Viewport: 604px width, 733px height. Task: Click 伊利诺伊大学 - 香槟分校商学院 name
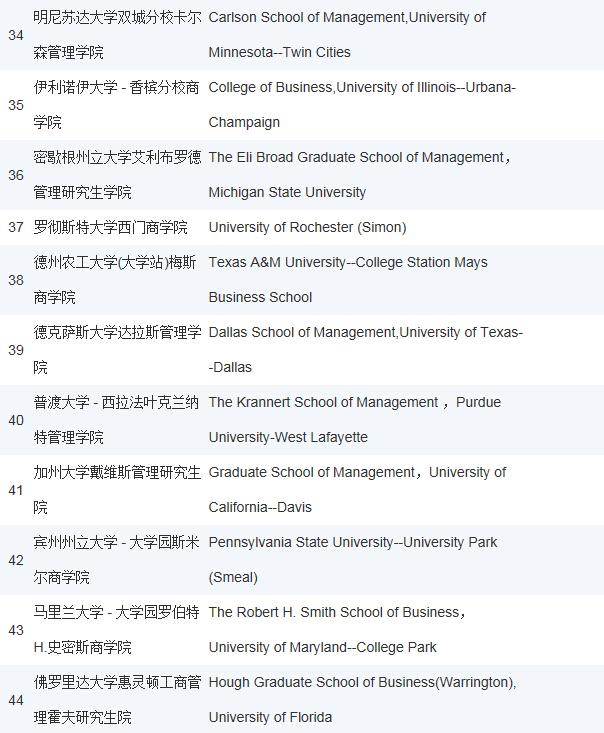coord(116,105)
